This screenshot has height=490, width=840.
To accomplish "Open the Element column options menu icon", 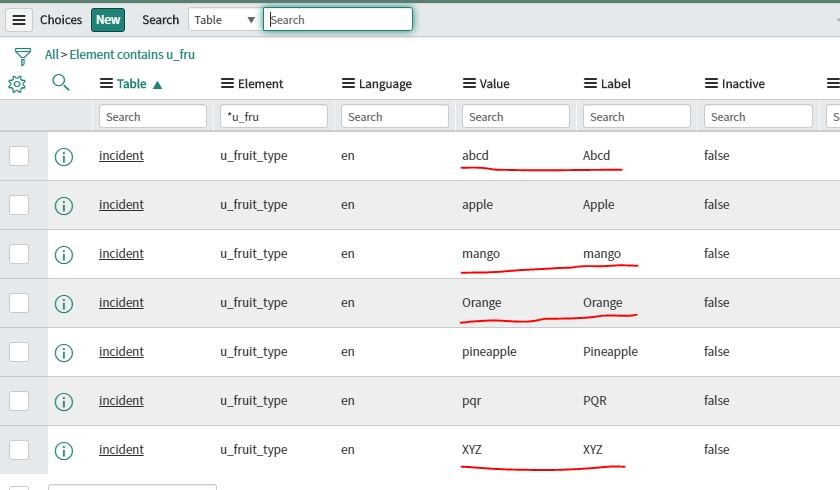I will tap(227, 84).
